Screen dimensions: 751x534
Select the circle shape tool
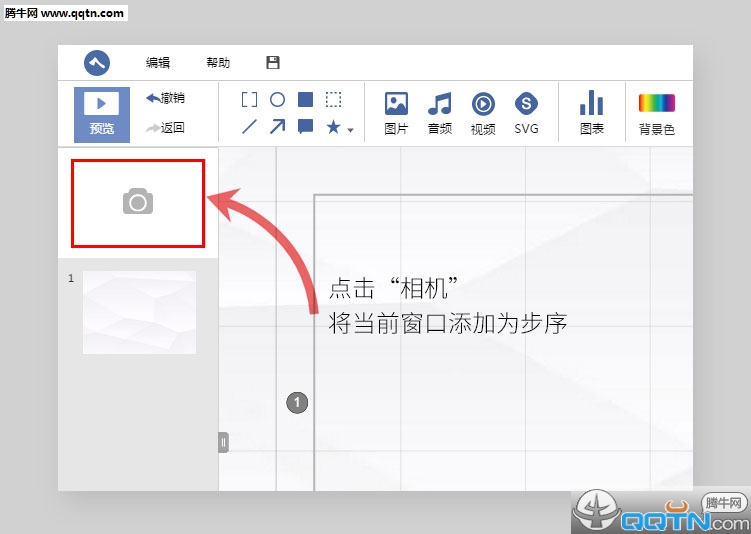click(x=278, y=100)
